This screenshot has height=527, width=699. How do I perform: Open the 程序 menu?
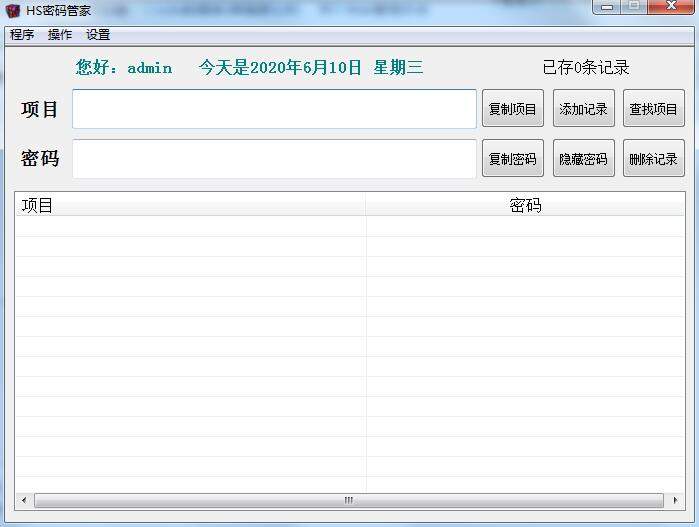pyautogui.click(x=22, y=35)
